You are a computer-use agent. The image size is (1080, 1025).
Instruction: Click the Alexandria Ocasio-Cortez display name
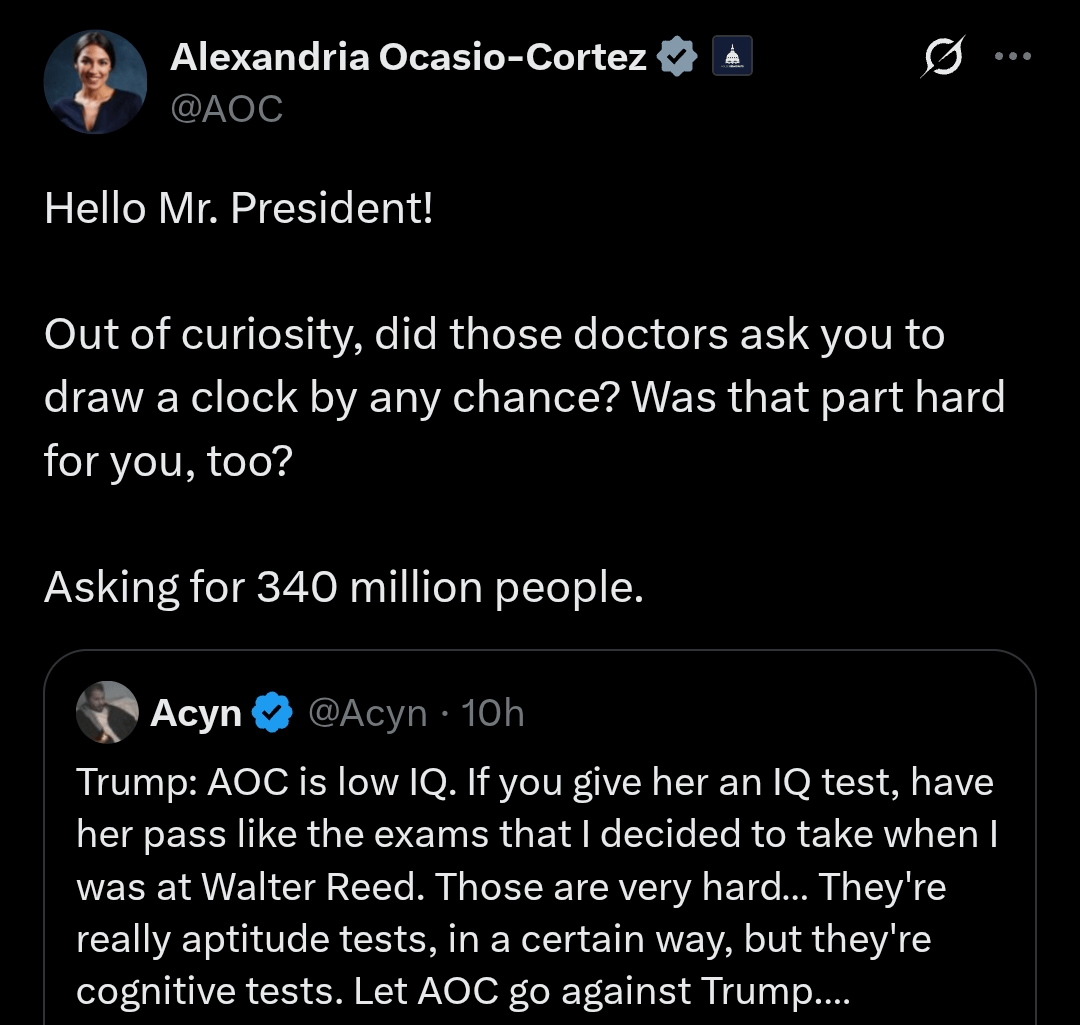tap(408, 58)
